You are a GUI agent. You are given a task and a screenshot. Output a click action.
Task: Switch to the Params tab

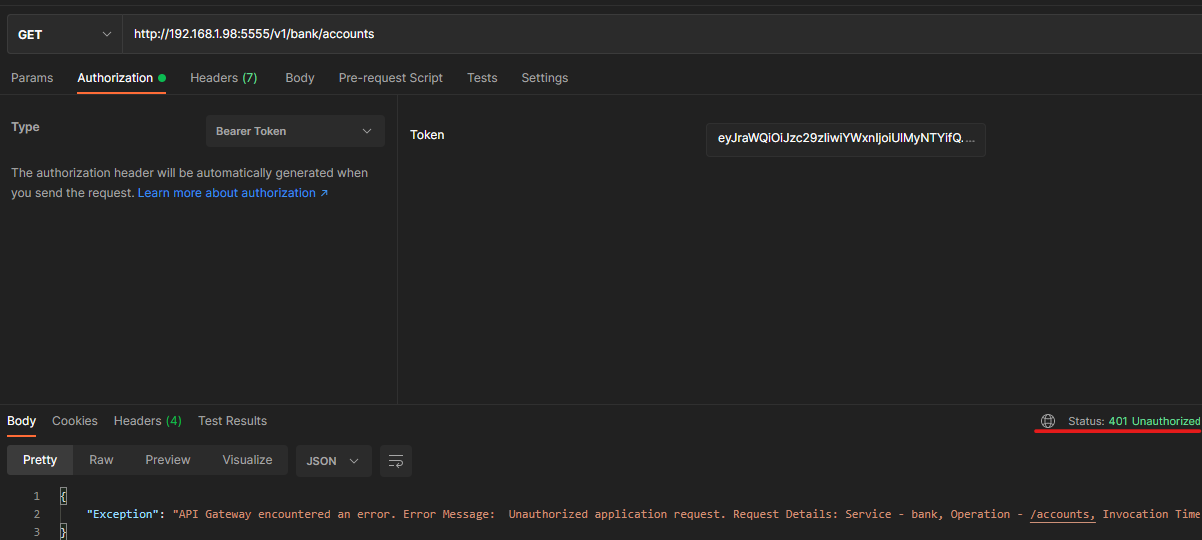click(x=32, y=78)
